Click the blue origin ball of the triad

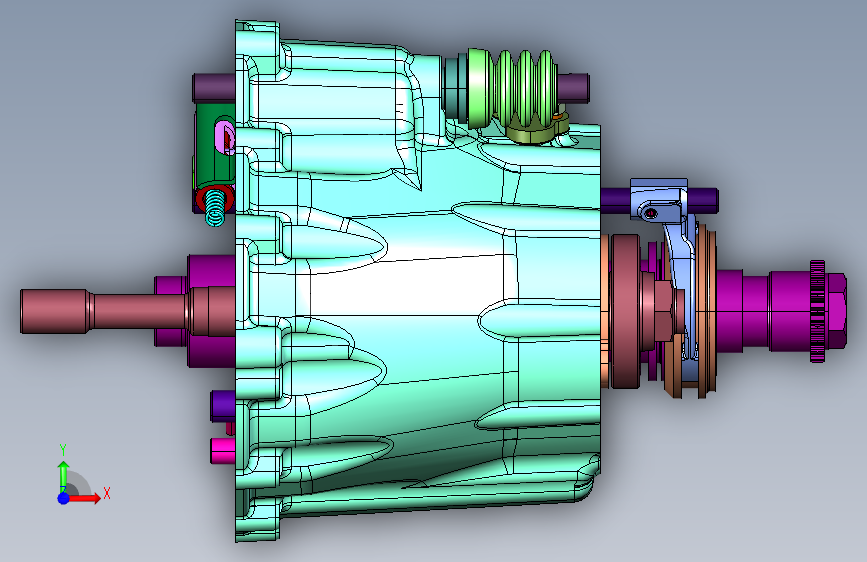coord(64,498)
